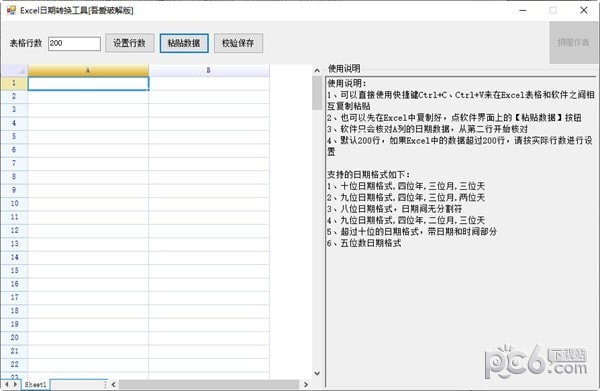Select row header 2
The width and height of the screenshot is (600, 391).
[x=14, y=96]
